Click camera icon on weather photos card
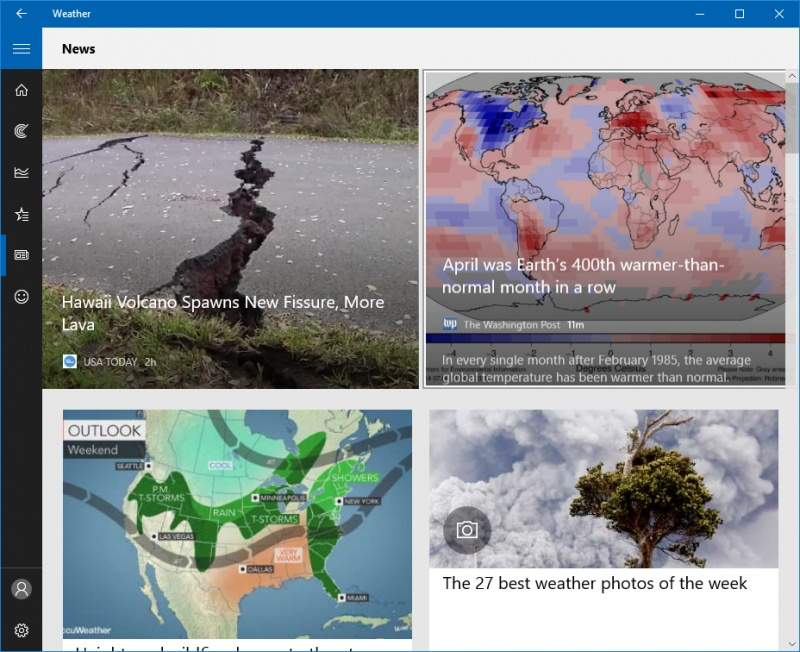The width and height of the screenshot is (800, 652). pyautogui.click(x=467, y=530)
